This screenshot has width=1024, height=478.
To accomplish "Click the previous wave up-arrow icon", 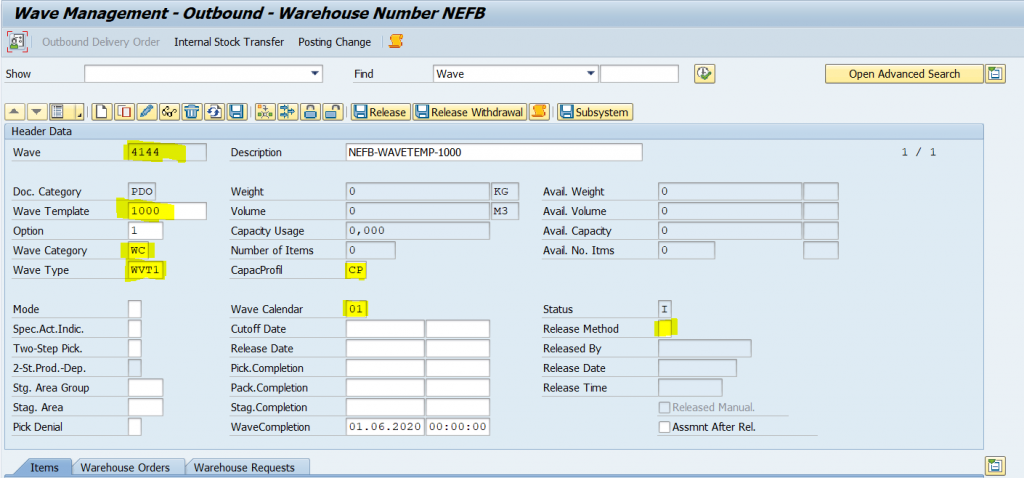I will click(x=16, y=112).
